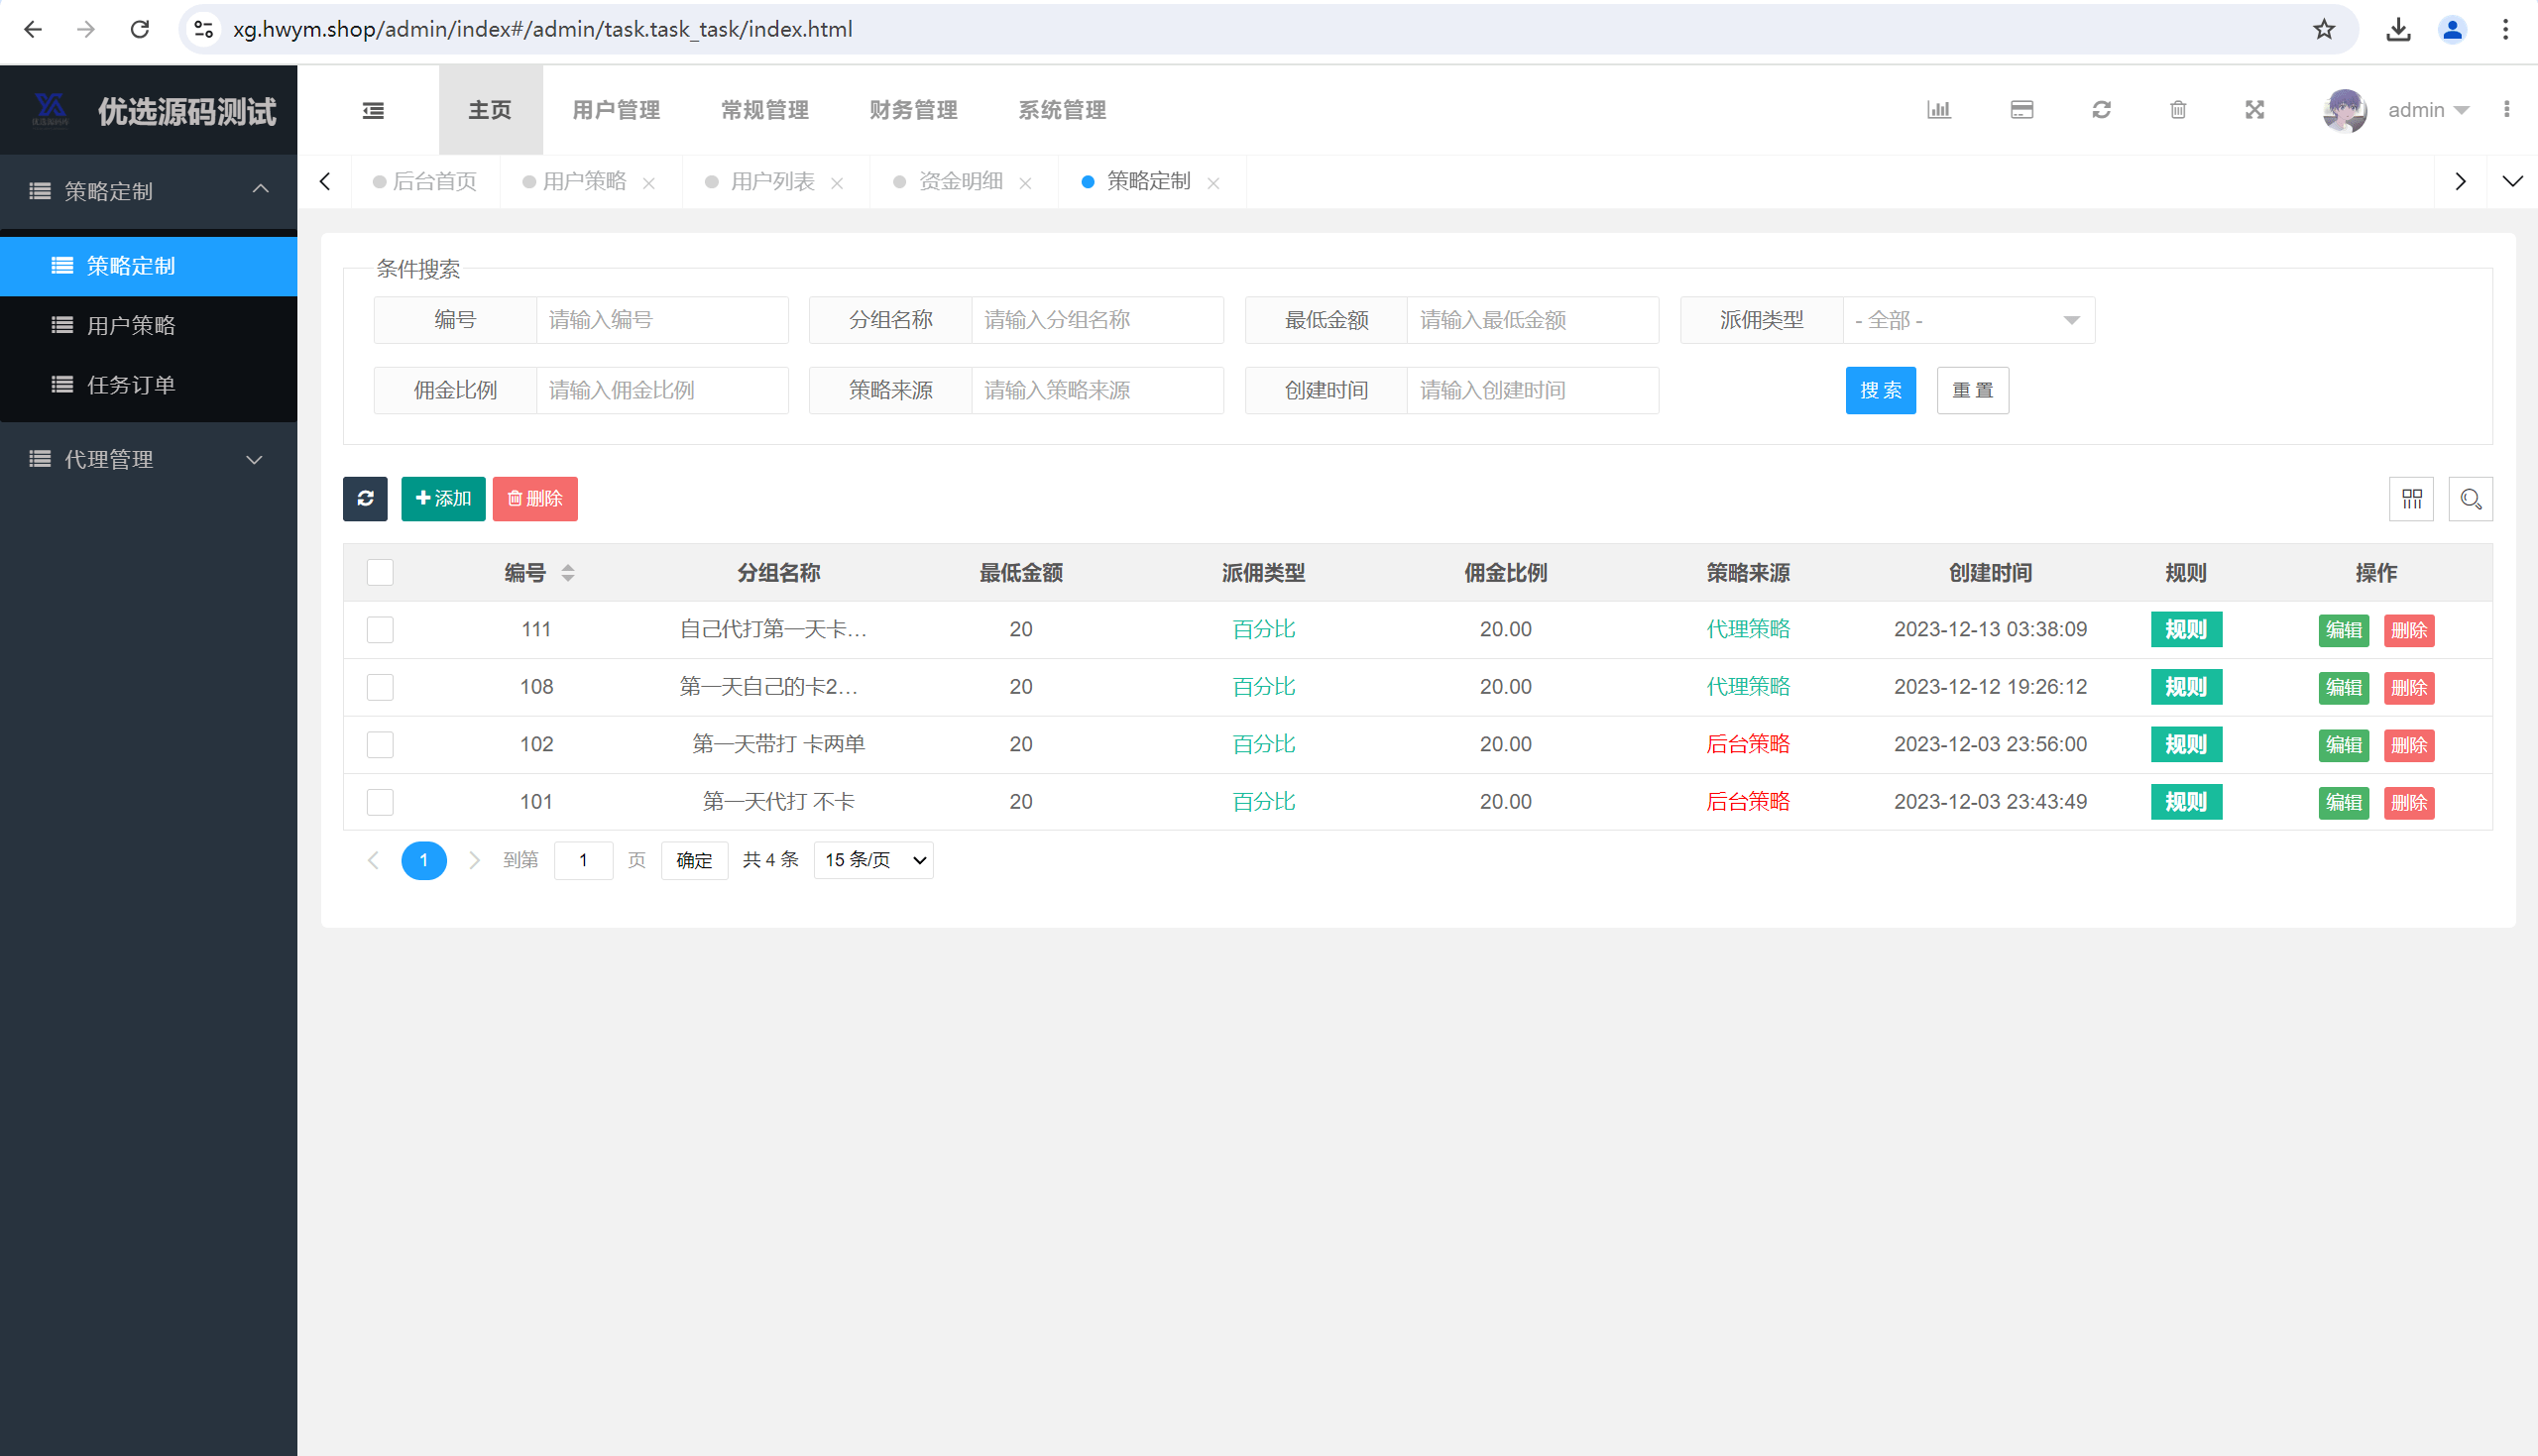
Task: Expand the 代理管理 sidebar menu
Action: tap(148, 459)
